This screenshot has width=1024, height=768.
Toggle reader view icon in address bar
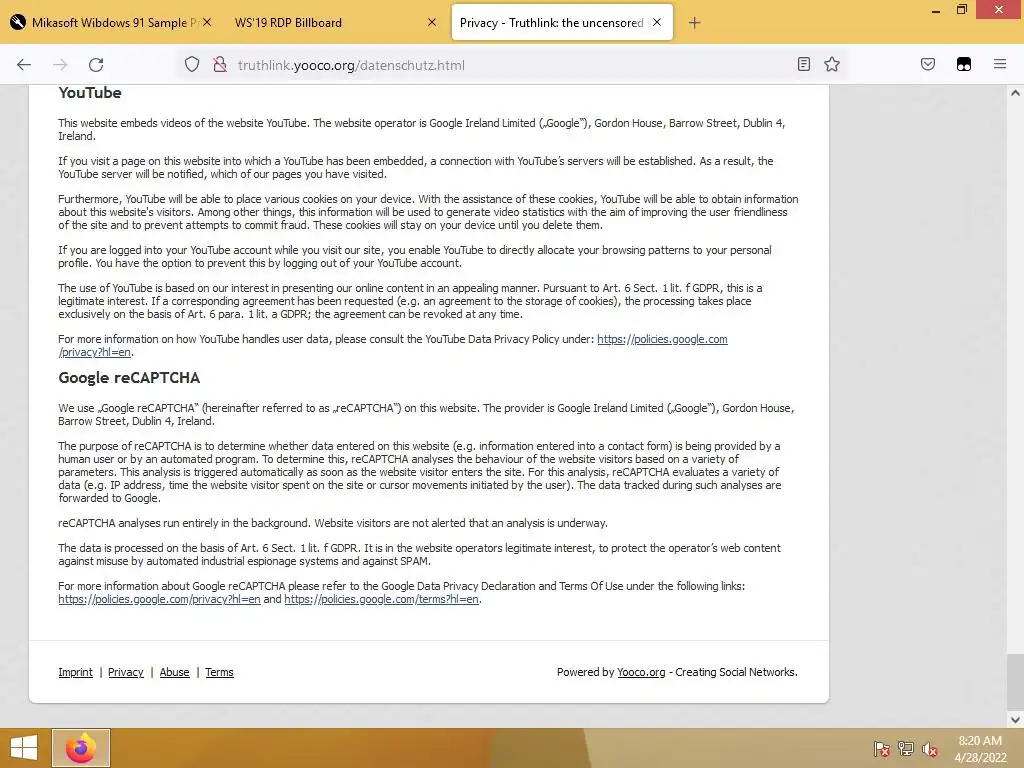point(804,64)
